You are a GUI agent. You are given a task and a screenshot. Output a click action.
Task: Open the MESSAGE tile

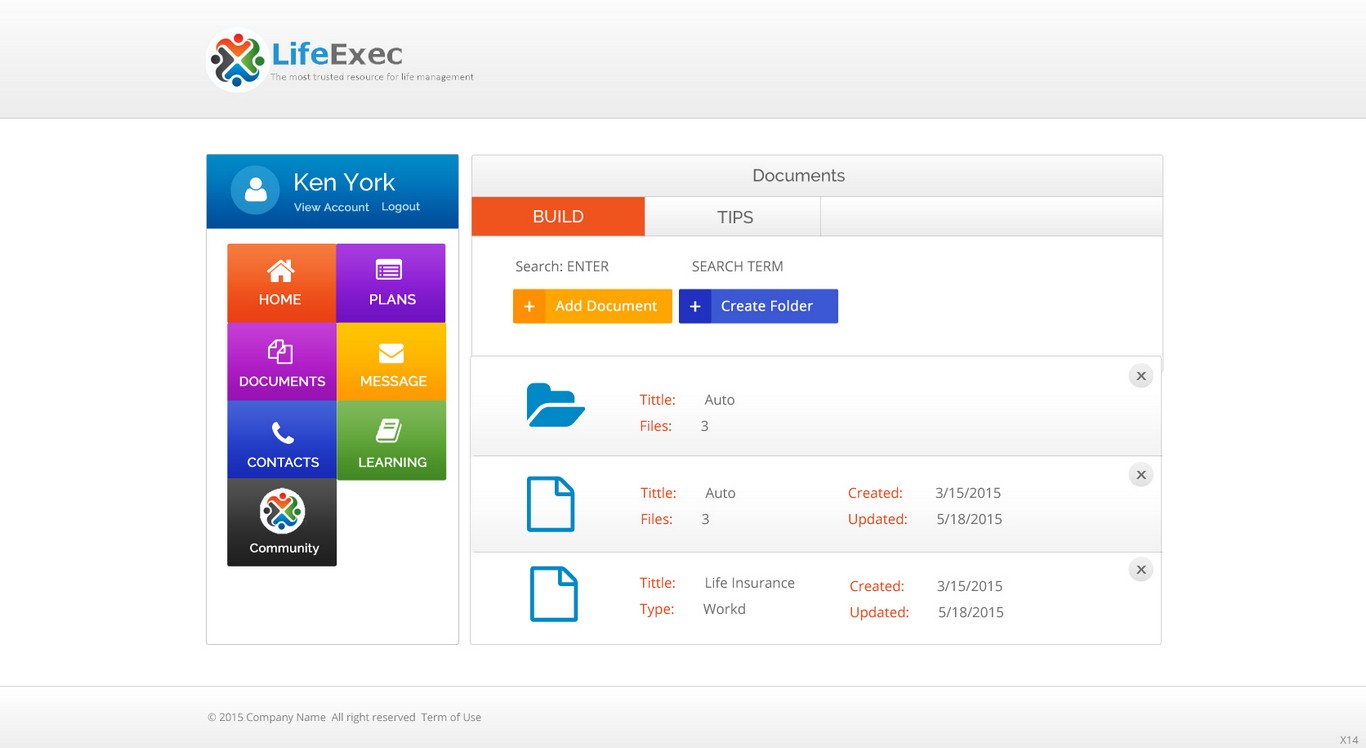[391, 362]
